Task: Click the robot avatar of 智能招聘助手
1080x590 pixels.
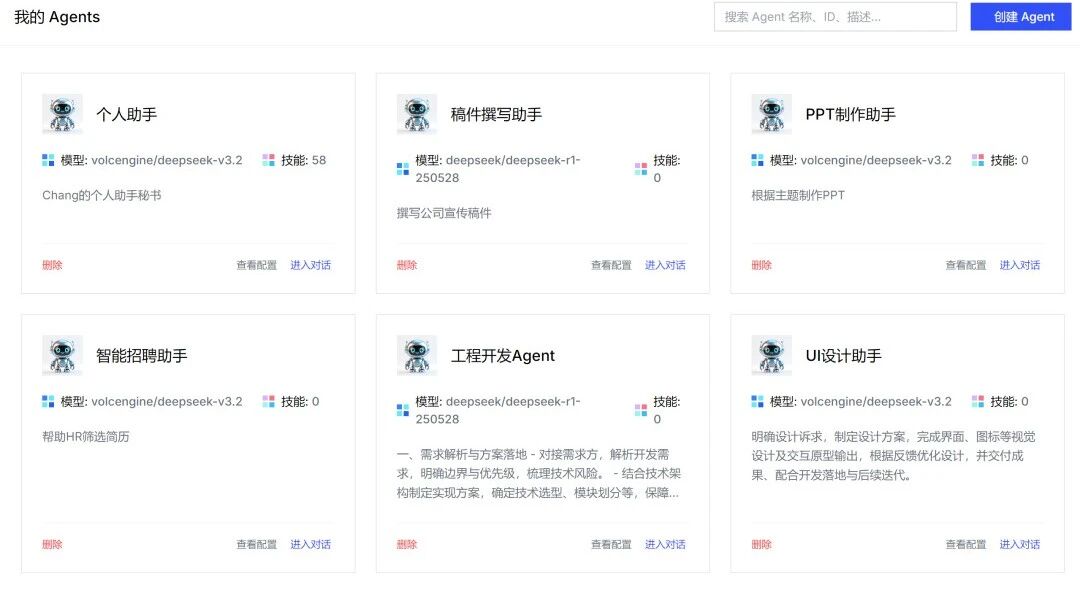Action: pos(62,355)
